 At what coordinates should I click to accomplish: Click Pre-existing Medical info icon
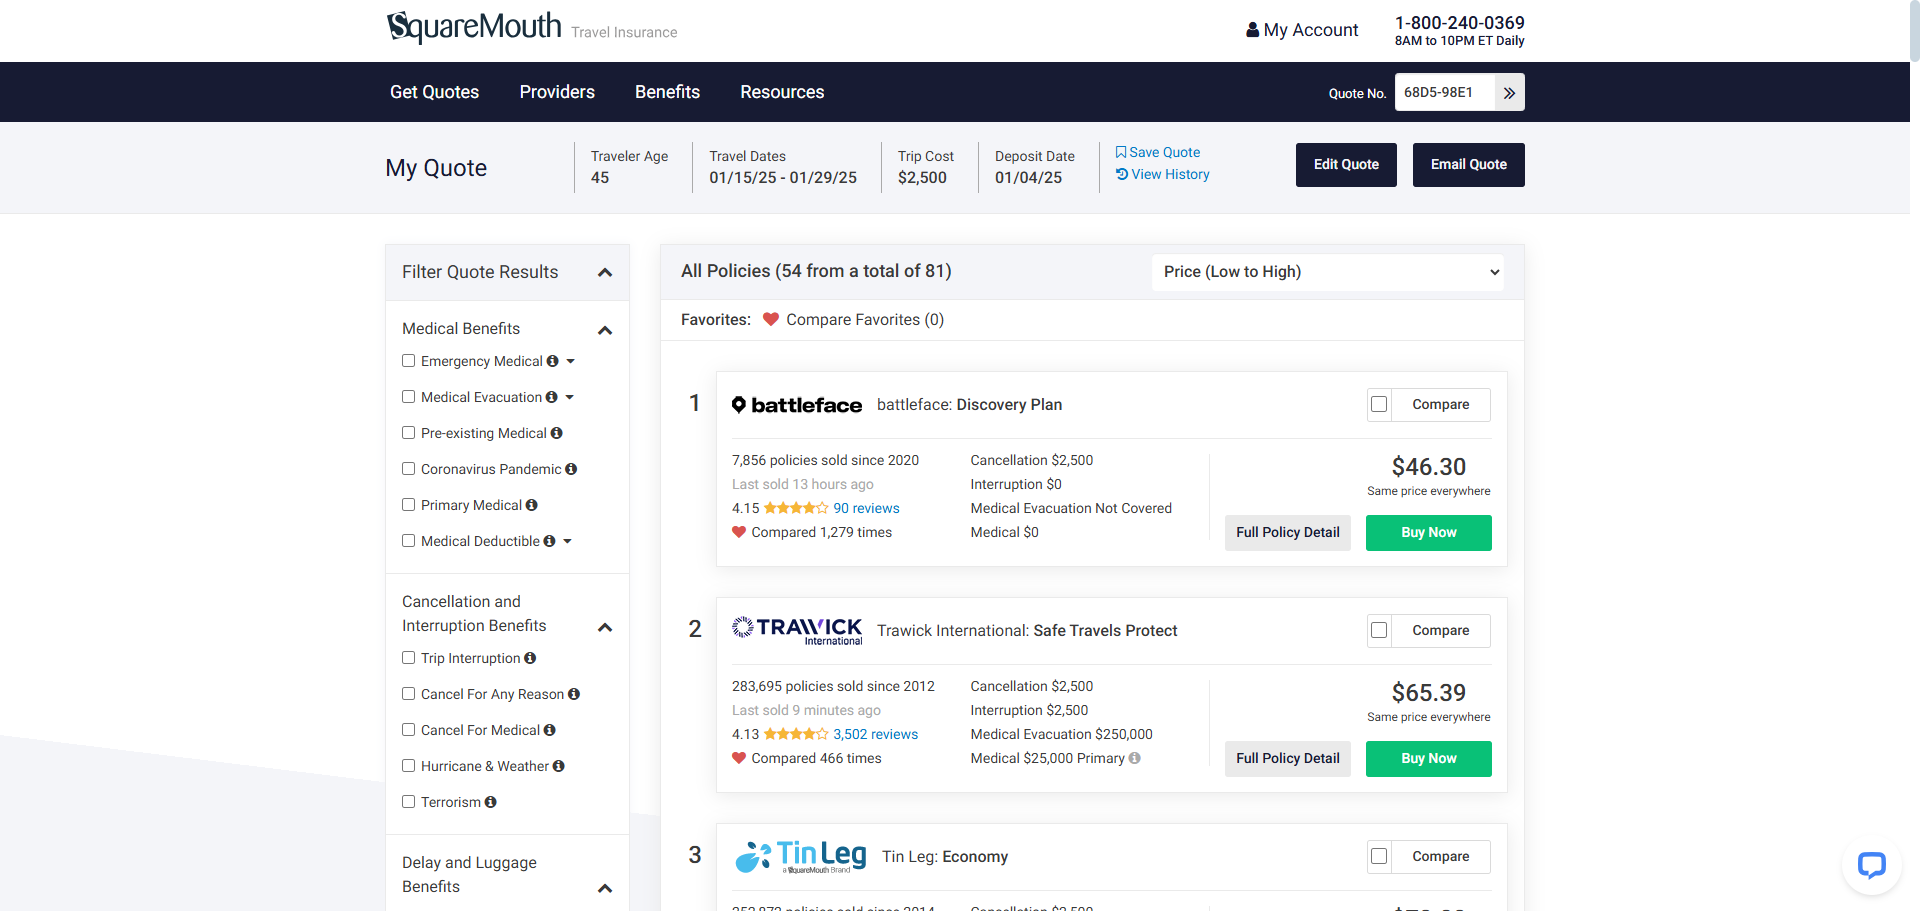coord(556,433)
